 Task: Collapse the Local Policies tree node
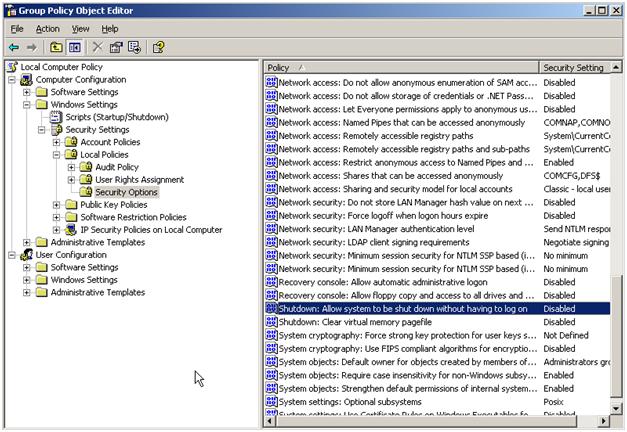click(57, 155)
